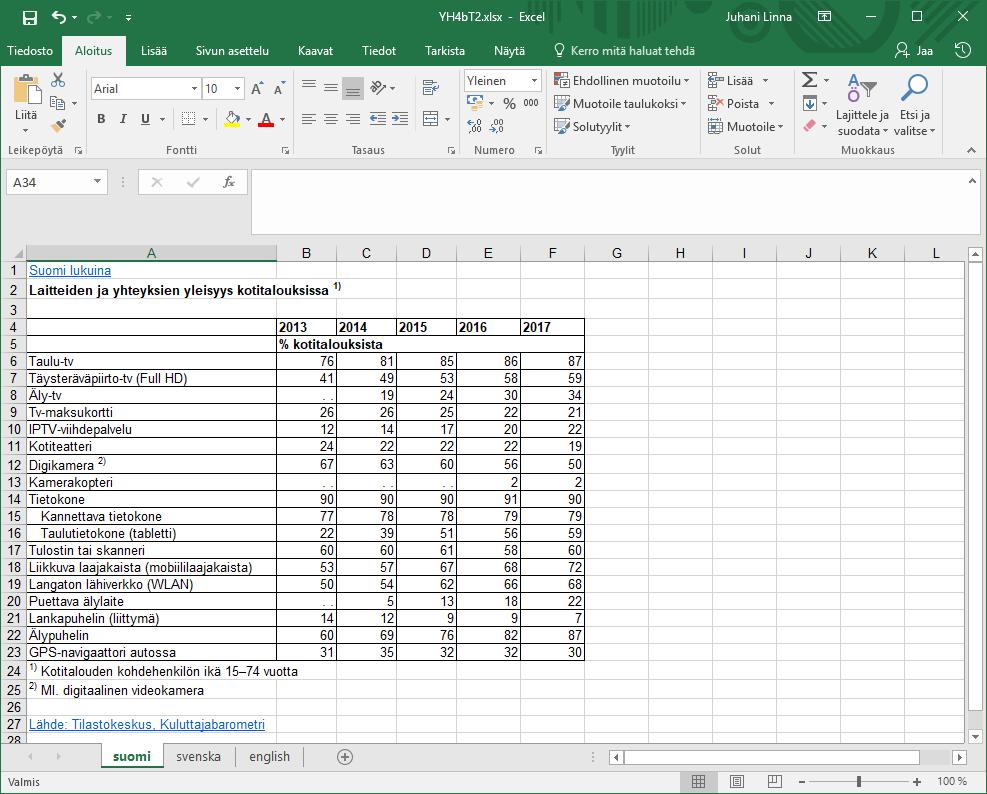The image size is (987, 794).
Task: Expand Muotoile taulukoksi menu
Action: (x=620, y=103)
